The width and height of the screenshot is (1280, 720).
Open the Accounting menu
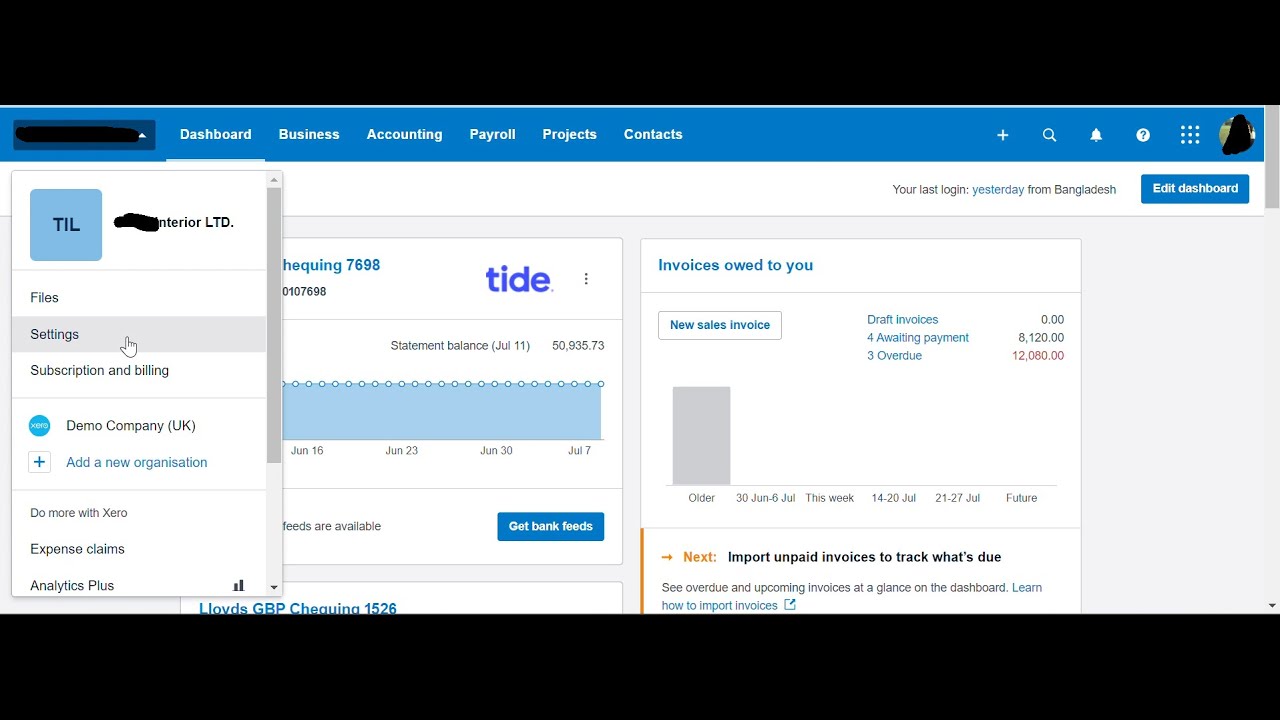[x=404, y=134]
